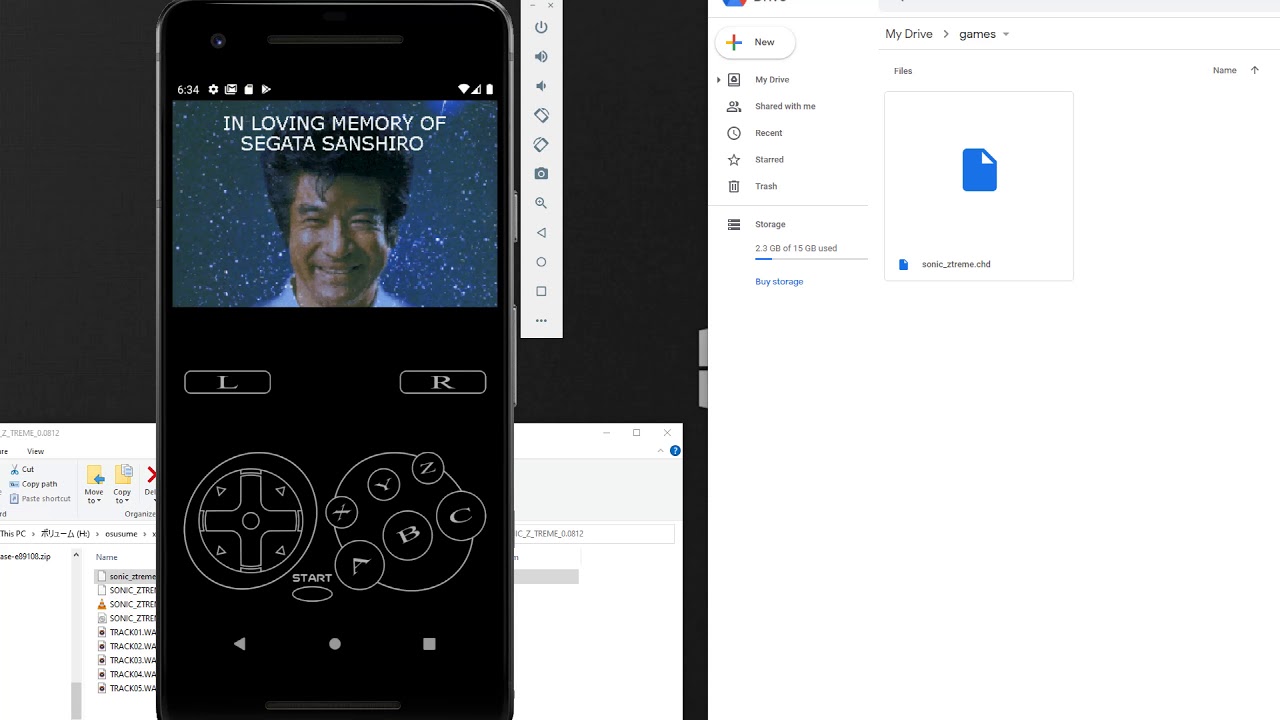Tap the Z button on the Saturn gamepad
The image size is (1280, 720).
point(428,467)
